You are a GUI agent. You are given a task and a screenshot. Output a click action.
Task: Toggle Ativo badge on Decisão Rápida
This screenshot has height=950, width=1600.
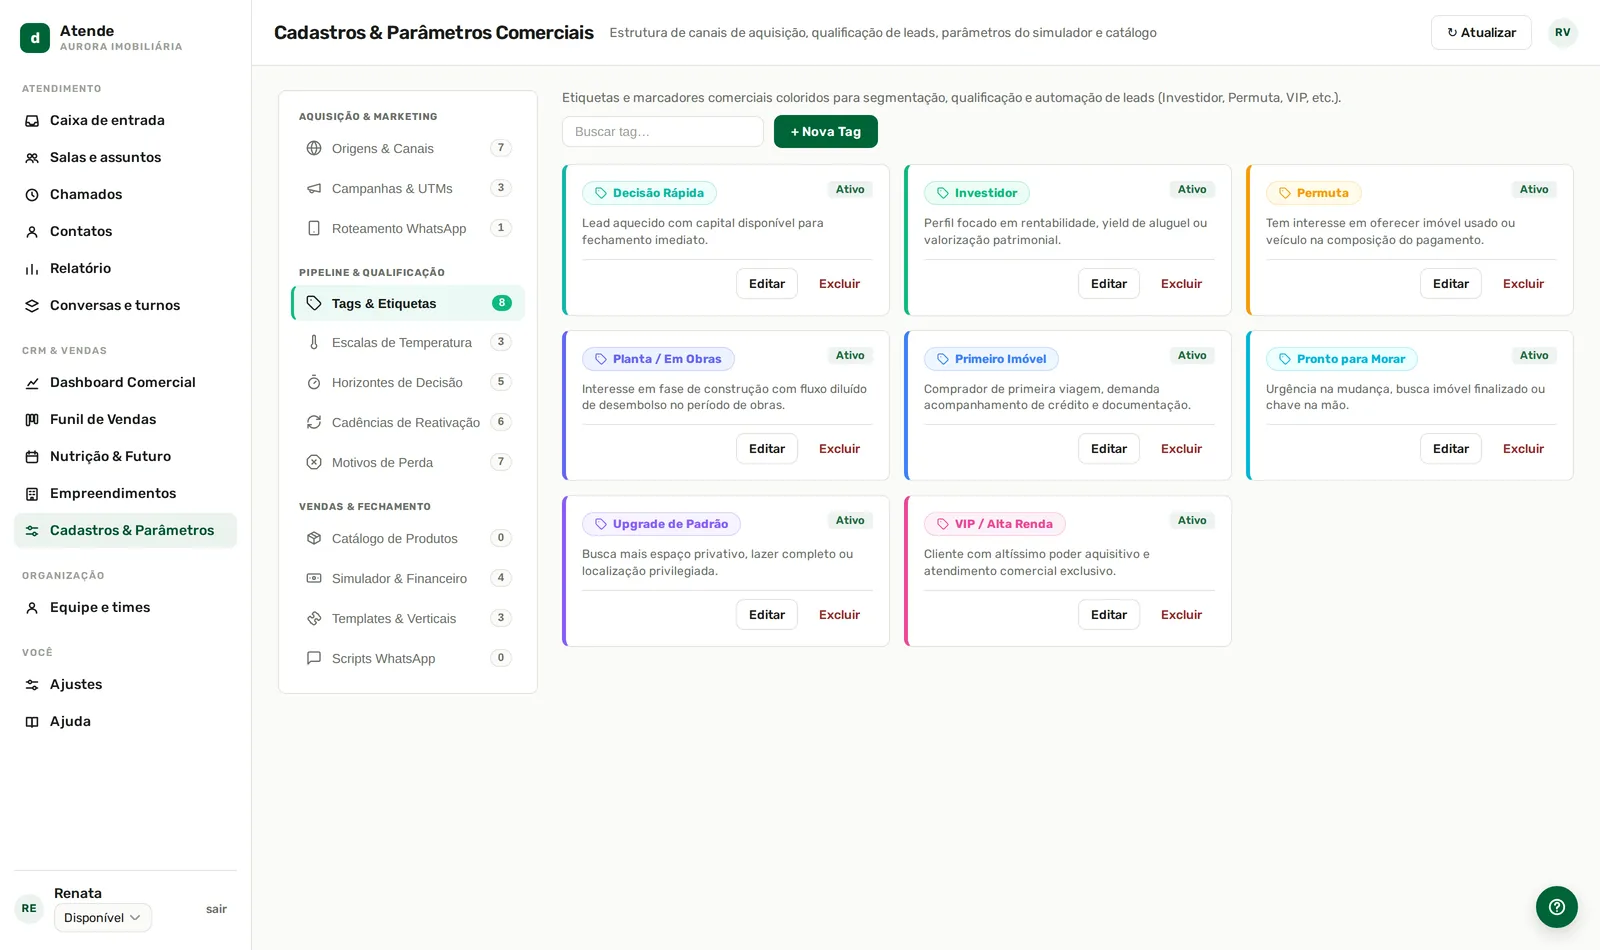850,190
